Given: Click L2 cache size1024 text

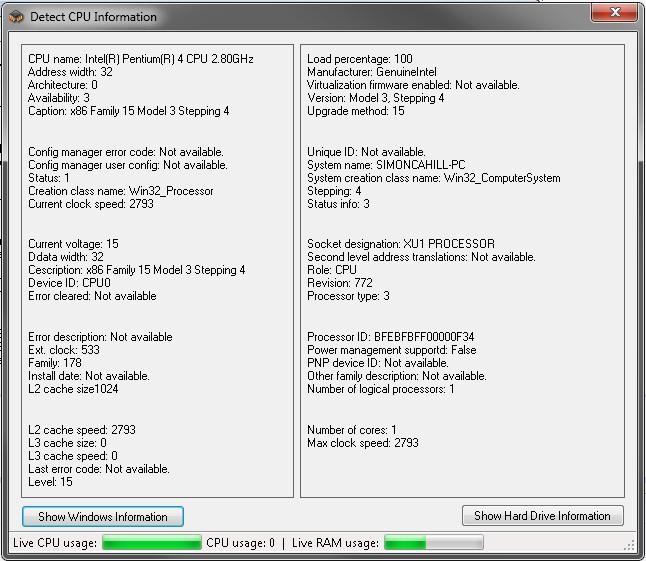Looking at the screenshot, I should coord(73,389).
